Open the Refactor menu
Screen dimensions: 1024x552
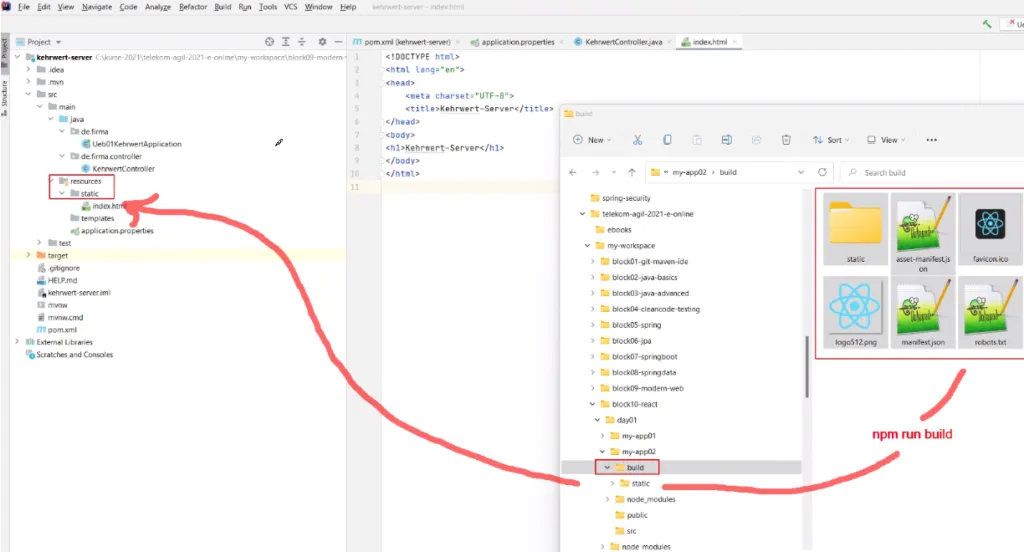tap(193, 7)
